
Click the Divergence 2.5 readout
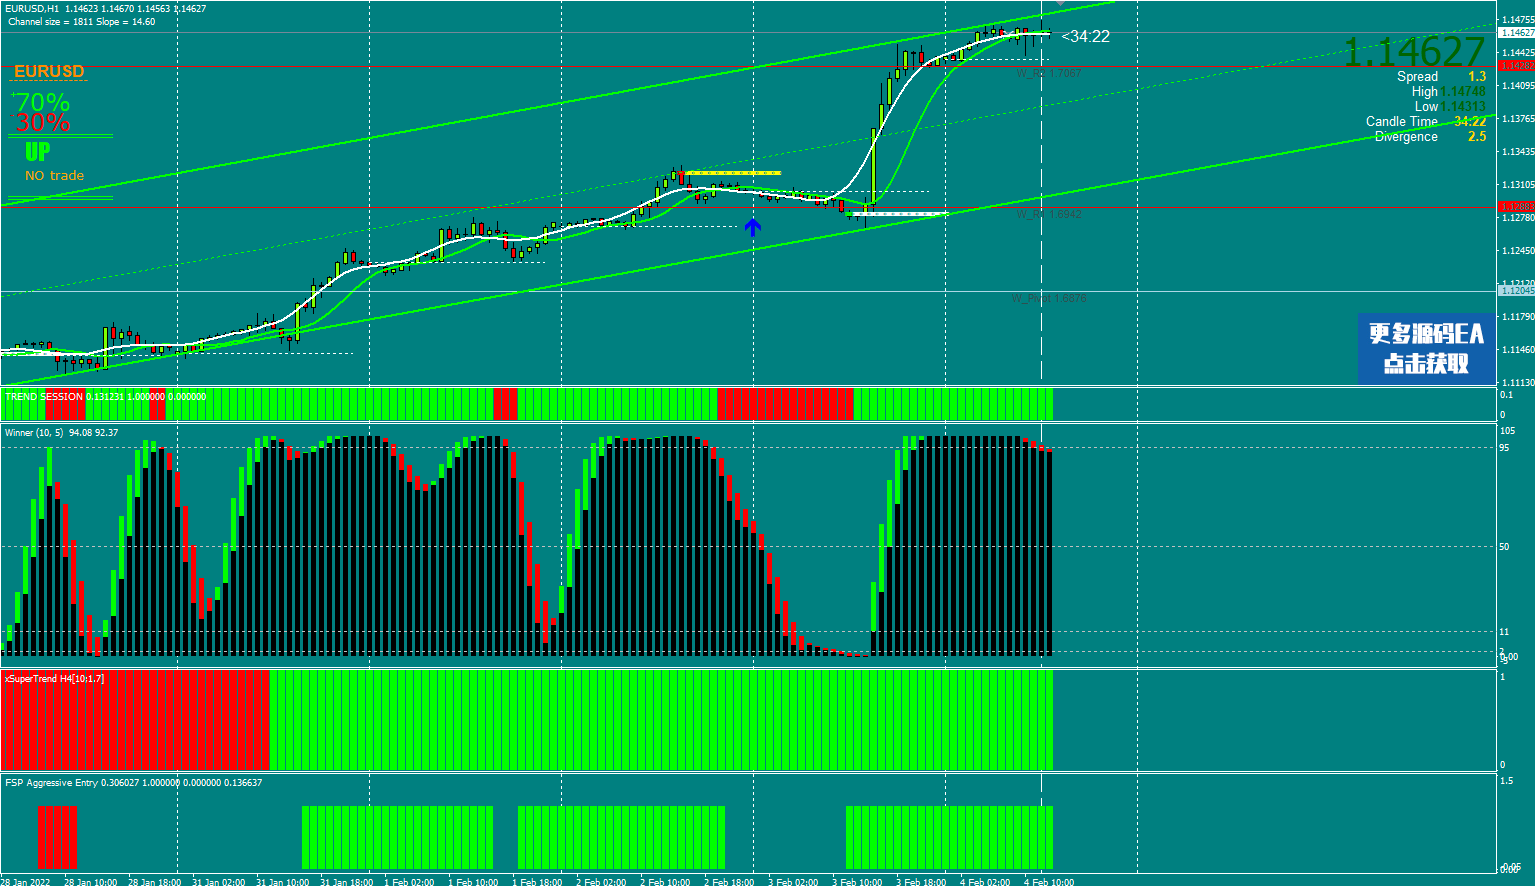1429,137
